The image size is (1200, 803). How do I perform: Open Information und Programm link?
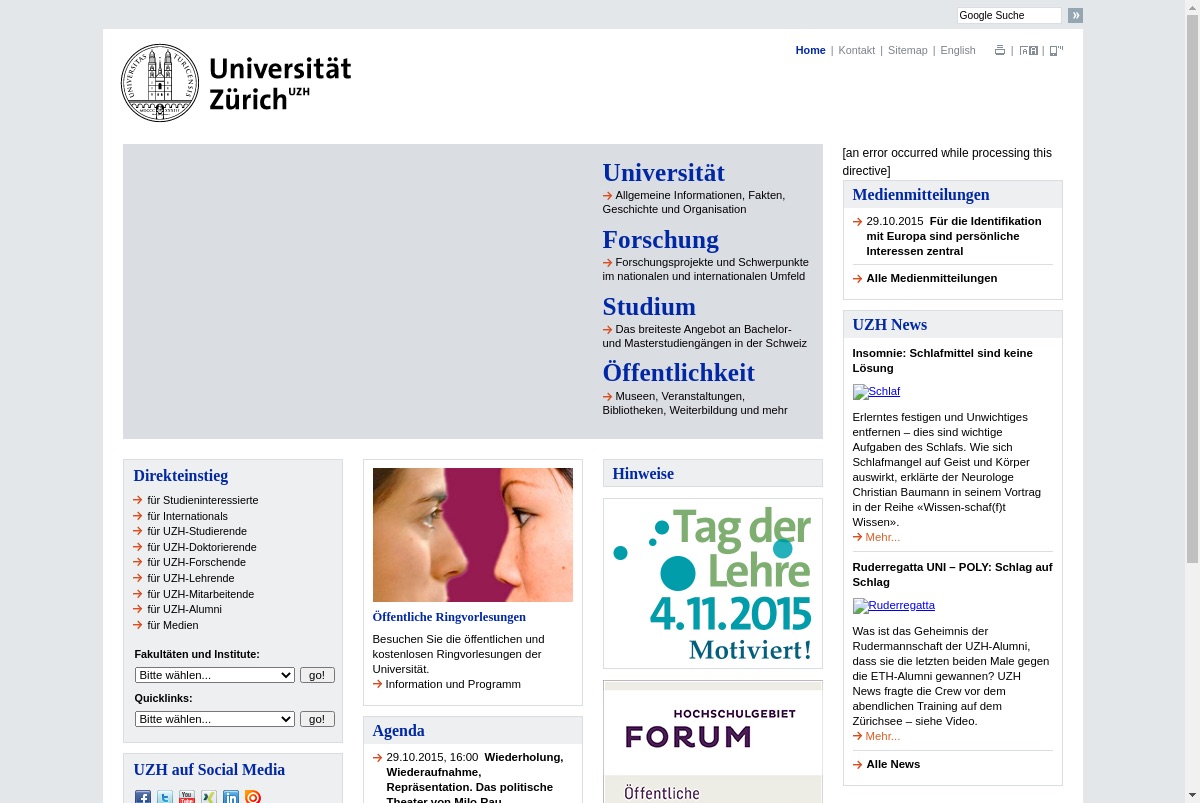pos(453,684)
